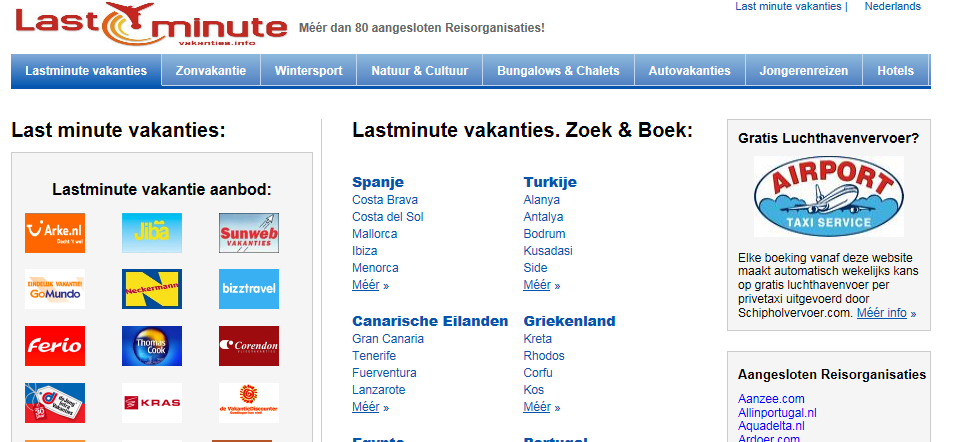Click the Nederlands link
Image resolution: width=970 pixels, height=442 pixels.
tap(892, 6)
